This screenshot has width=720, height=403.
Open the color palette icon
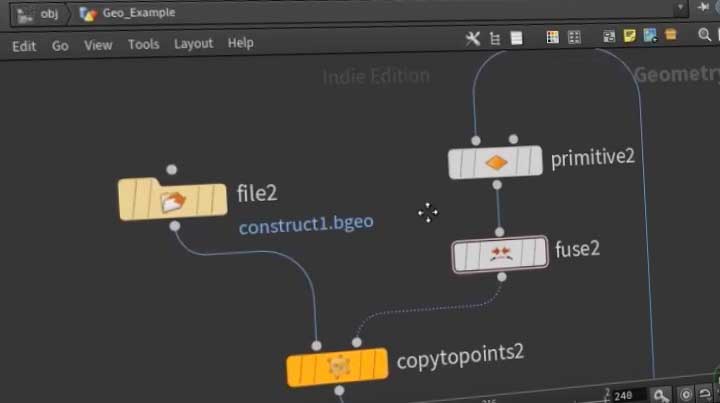[x=552, y=38]
